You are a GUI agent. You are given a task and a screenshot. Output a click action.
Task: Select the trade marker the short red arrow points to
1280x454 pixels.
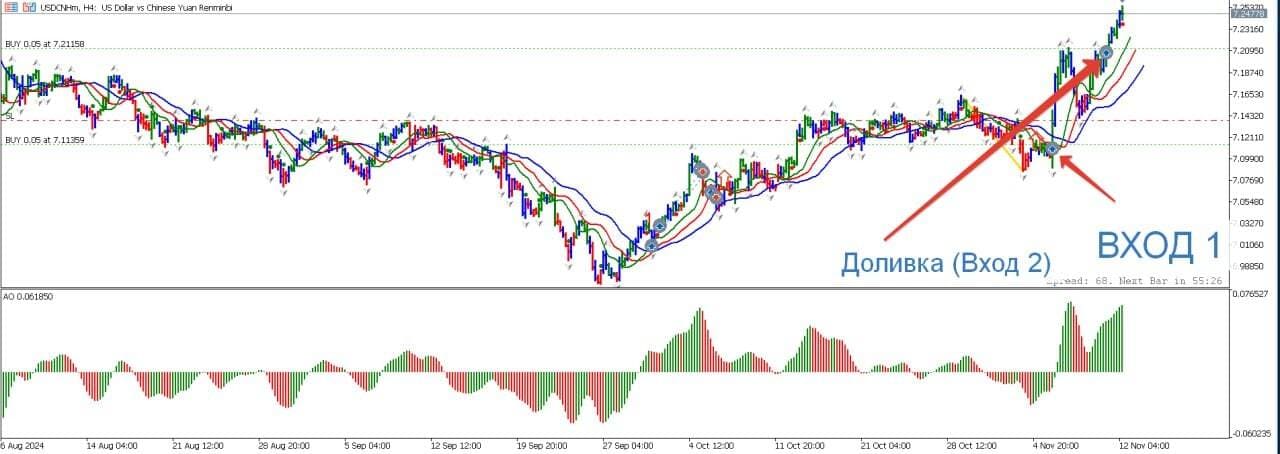[1052, 149]
